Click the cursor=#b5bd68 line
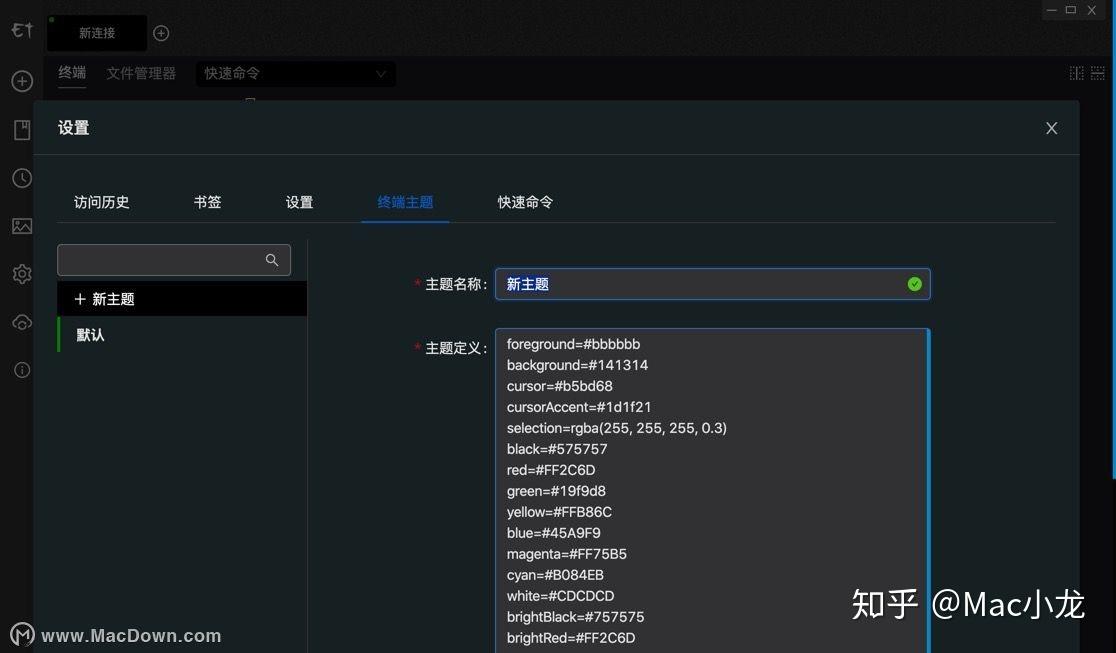The image size is (1116, 653). 559,386
